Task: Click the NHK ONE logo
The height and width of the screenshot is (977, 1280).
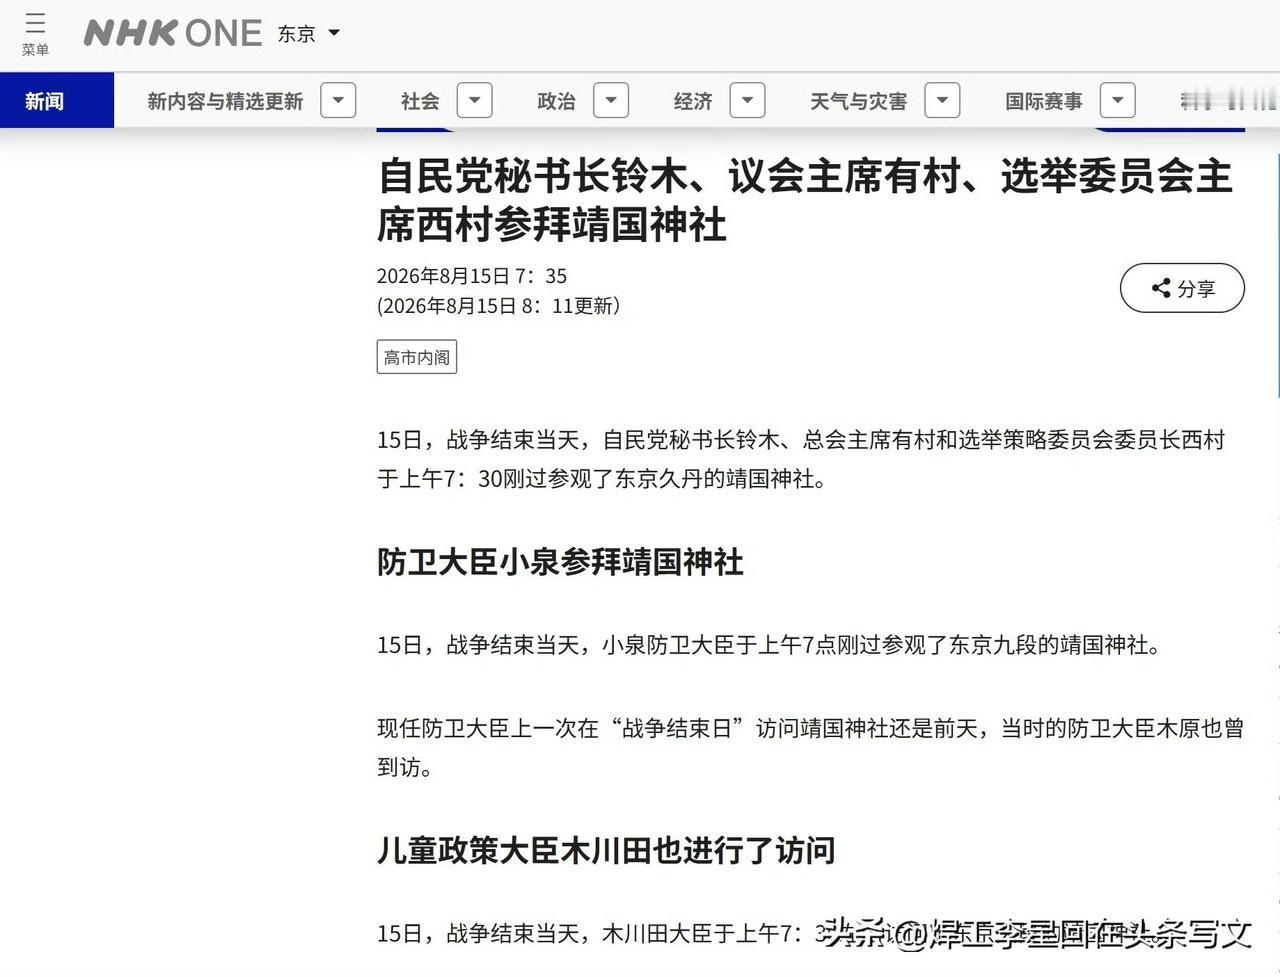Action: pyautogui.click(x=172, y=33)
